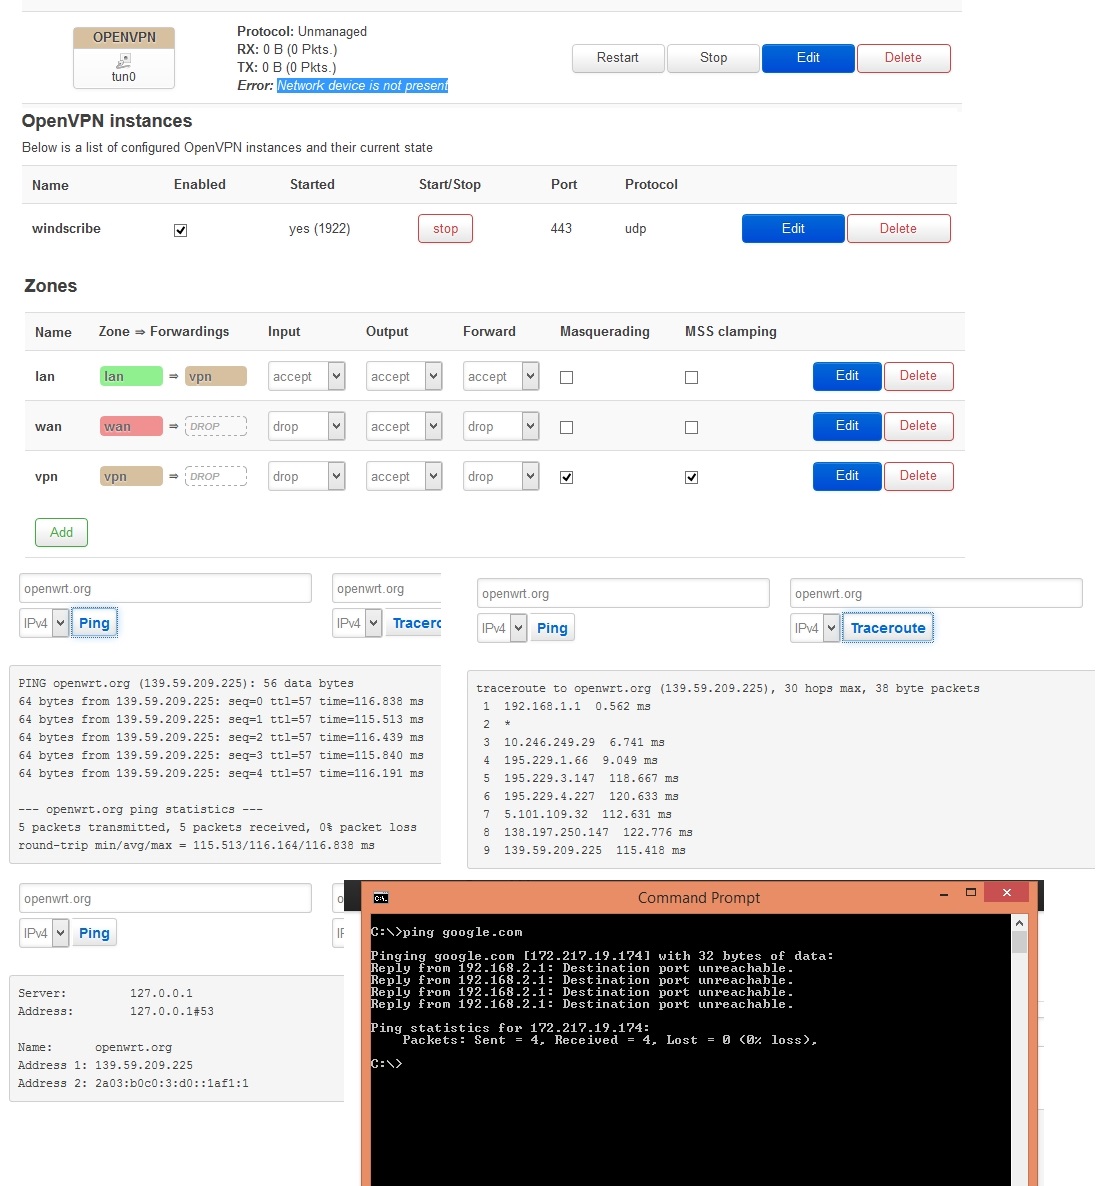Image resolution: width=1118 pixels, height=1186 pixels.
Task: Toggle the windscribe Enabled checkbox
Action: click(x=181, y=230)
